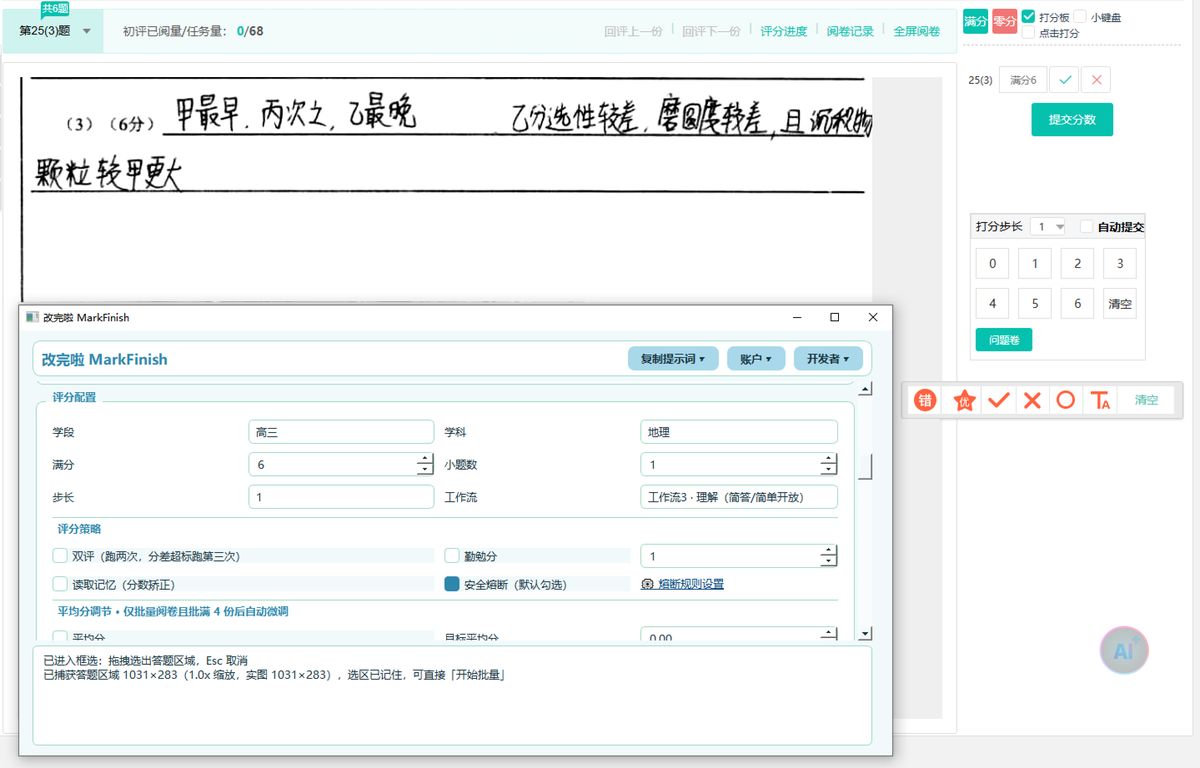Click the 共6题 badge
1200x768 pixels.
[55, 8]
